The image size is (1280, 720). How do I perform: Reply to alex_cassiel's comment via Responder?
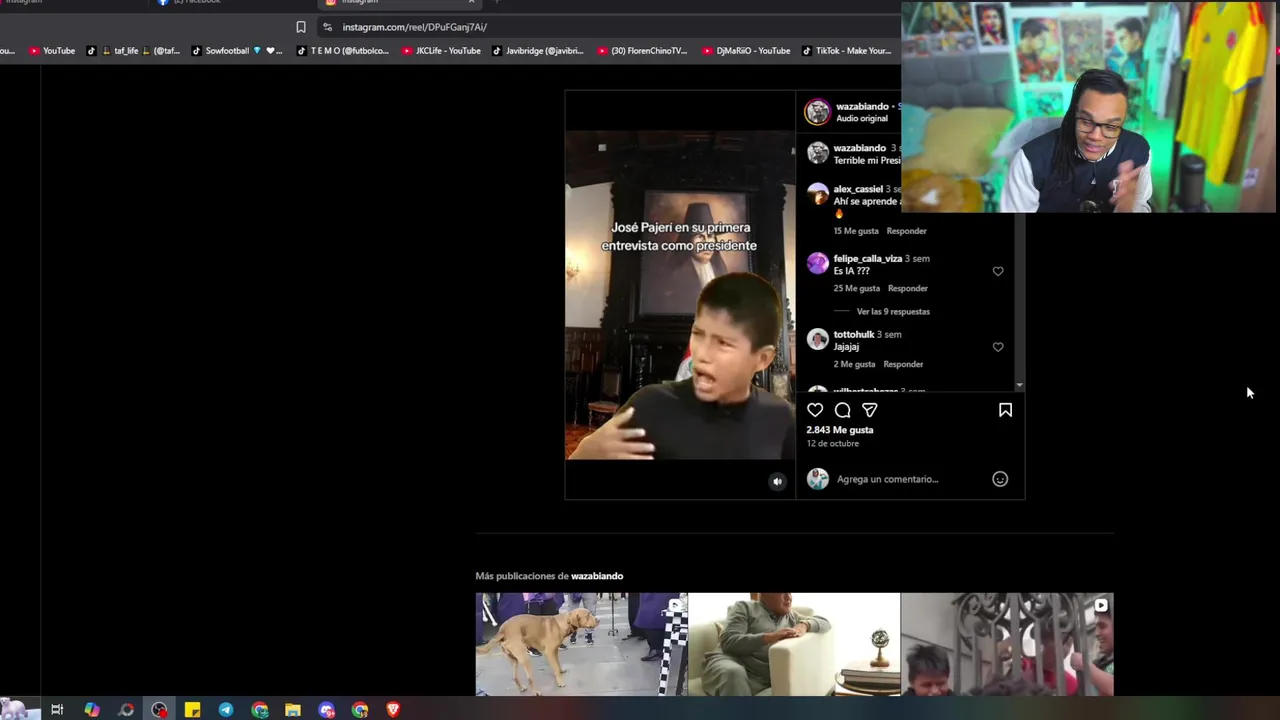pyautogui.click(x=906, y=231)
